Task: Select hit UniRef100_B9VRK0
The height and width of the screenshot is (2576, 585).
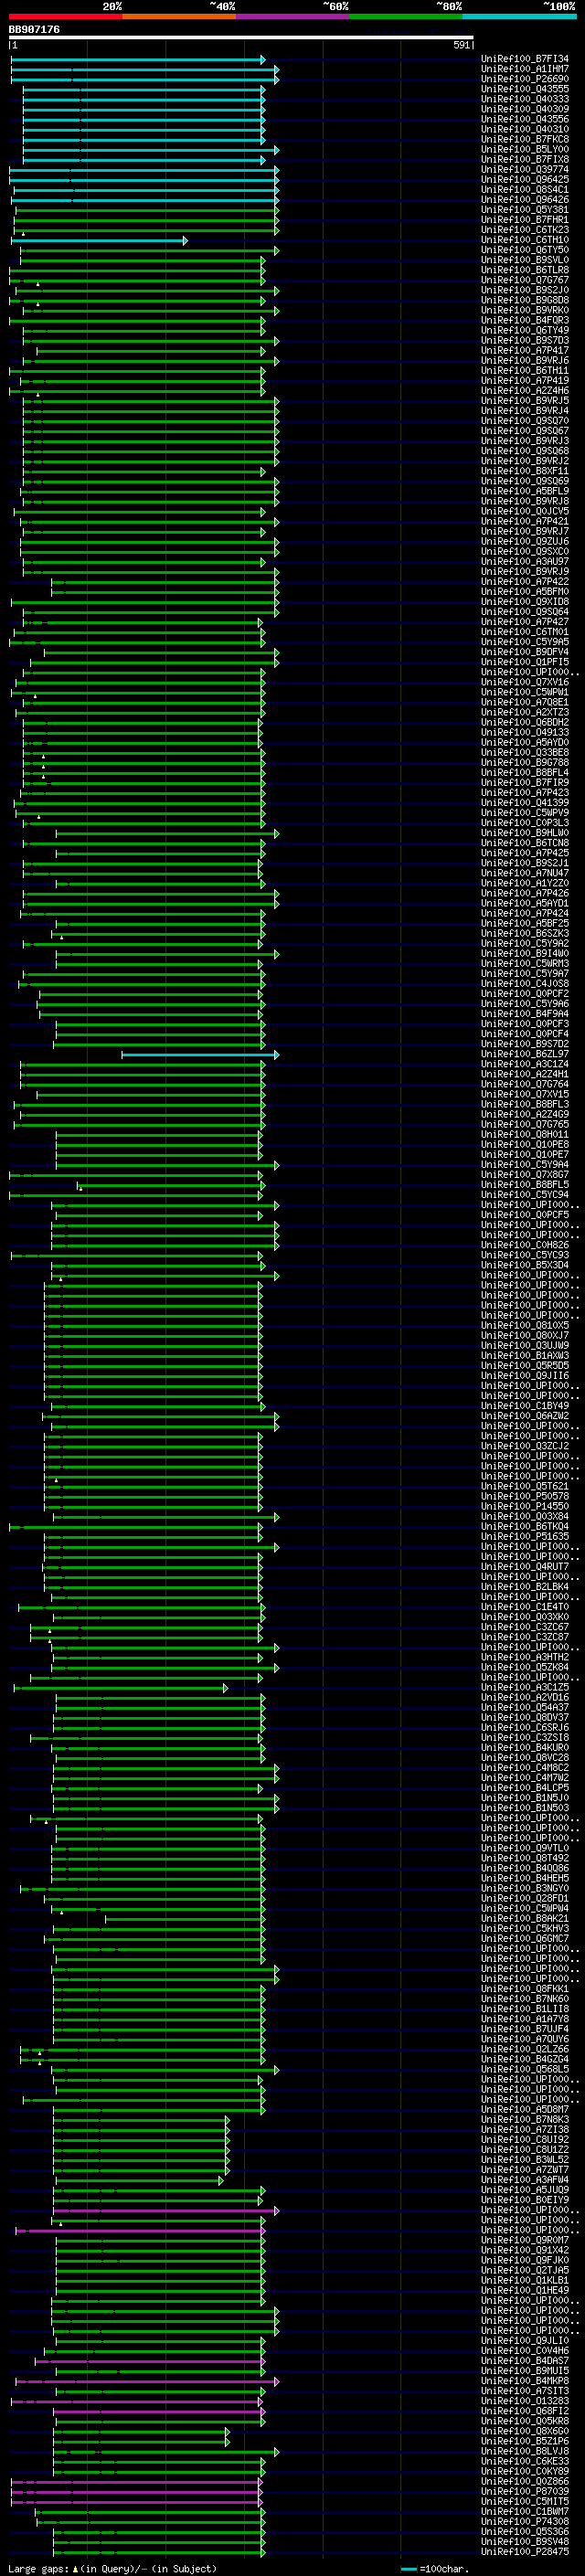Action: (525, 310)
